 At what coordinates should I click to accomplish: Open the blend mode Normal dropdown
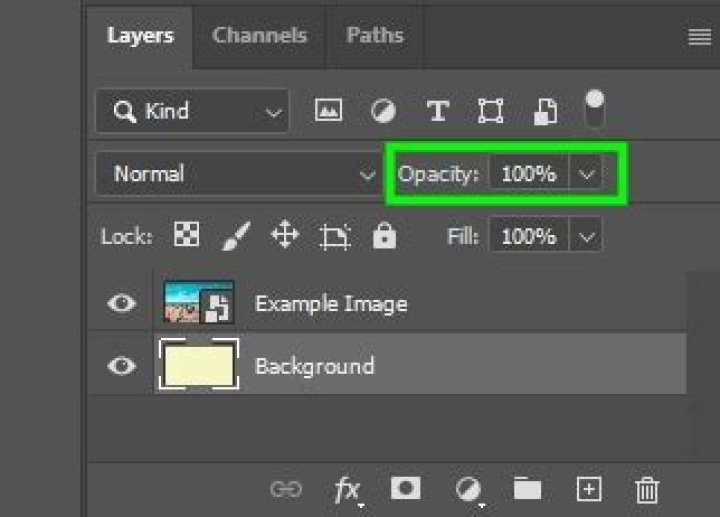pyautogui.click(x=240, y=174)
